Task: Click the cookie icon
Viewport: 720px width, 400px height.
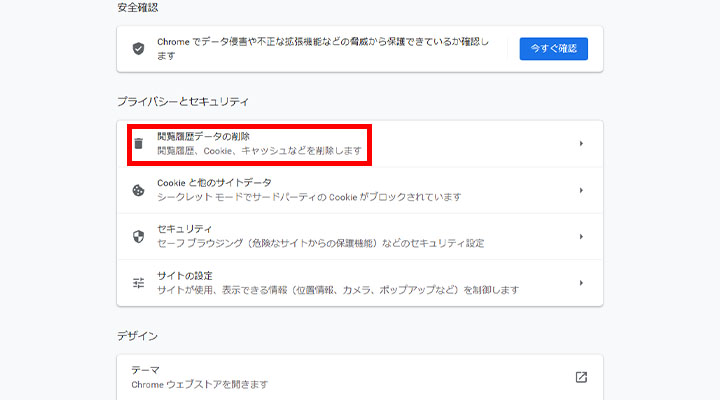Action: tap(138, 190)
